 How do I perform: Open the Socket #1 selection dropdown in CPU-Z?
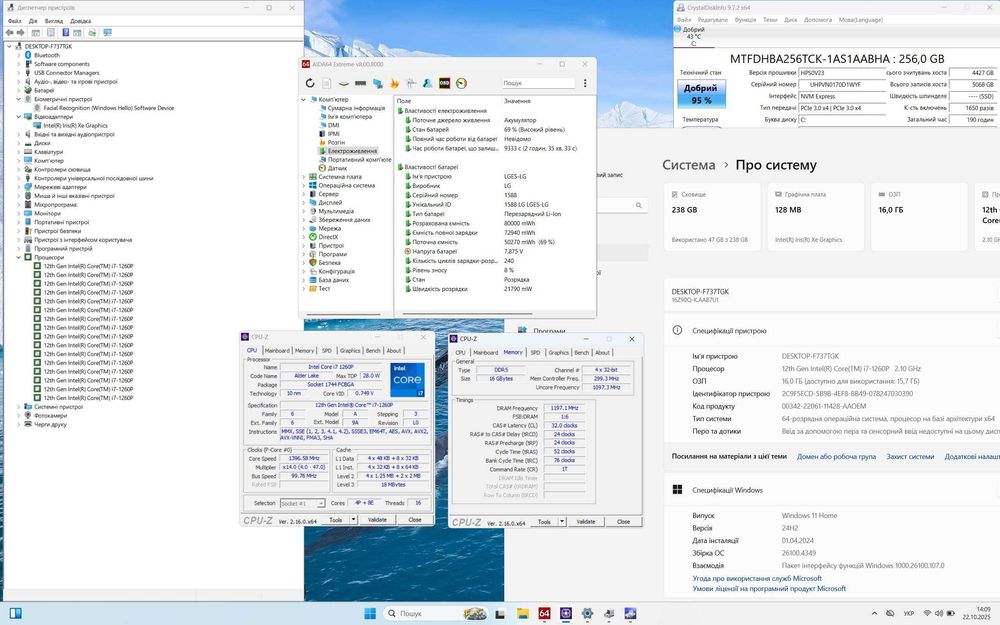point(302,503)
